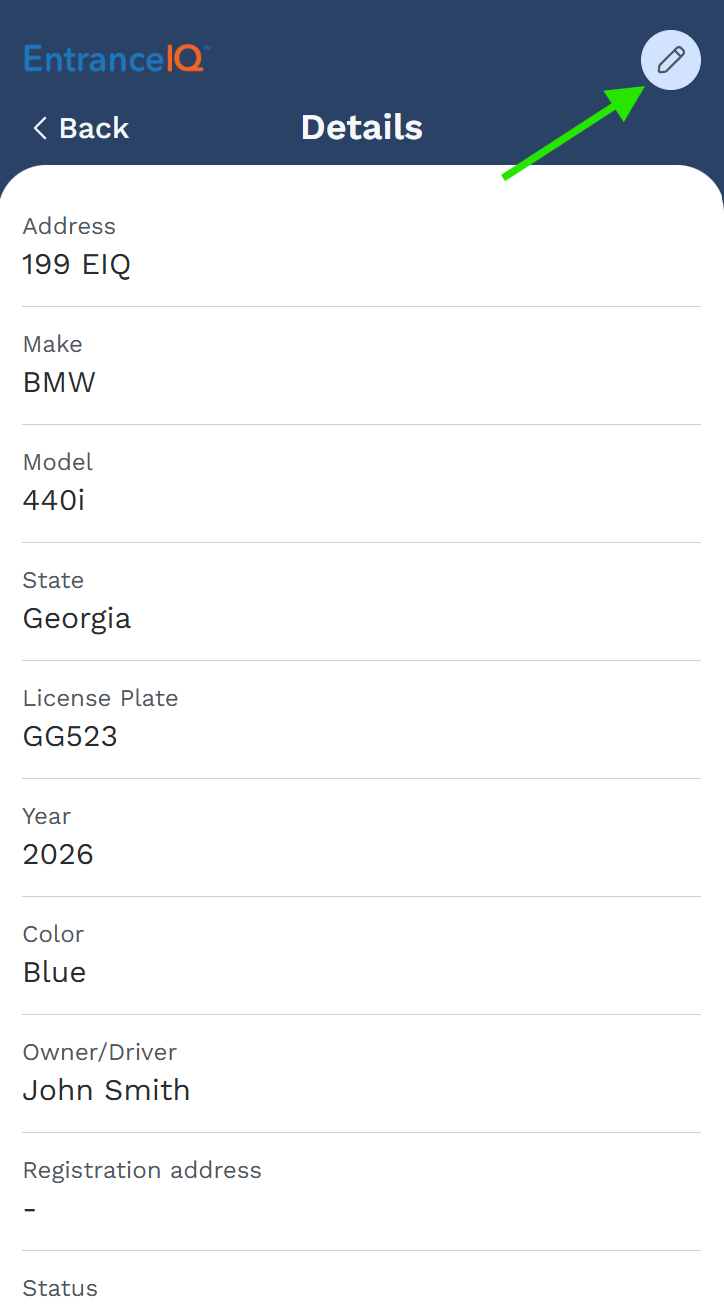The height and width of the screenshot is (1308, 724).
Task: Select the address value 199 EIQ
Action: pyautogui.click(x=77, y=265)
